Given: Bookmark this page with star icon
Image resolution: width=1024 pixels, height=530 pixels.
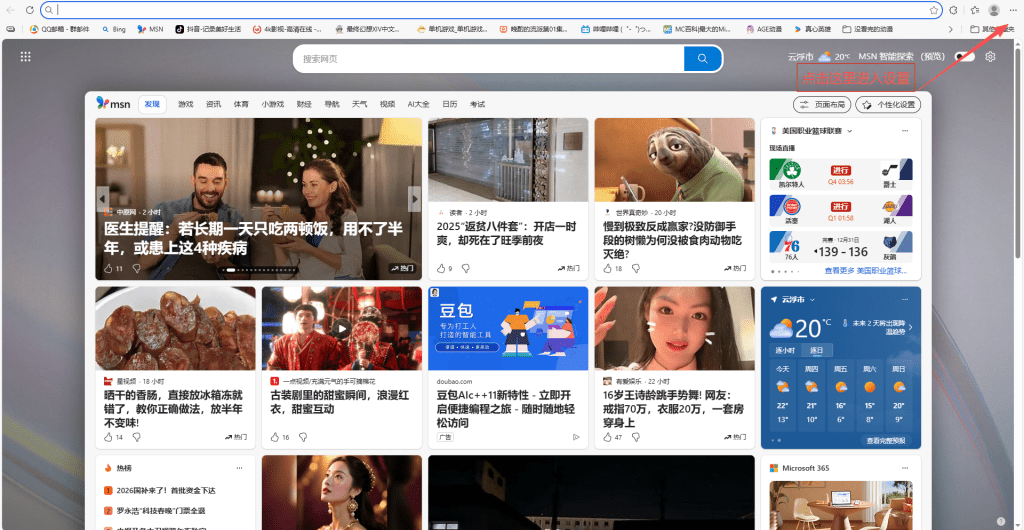Looking at the screenshot, I should point(934,9).
